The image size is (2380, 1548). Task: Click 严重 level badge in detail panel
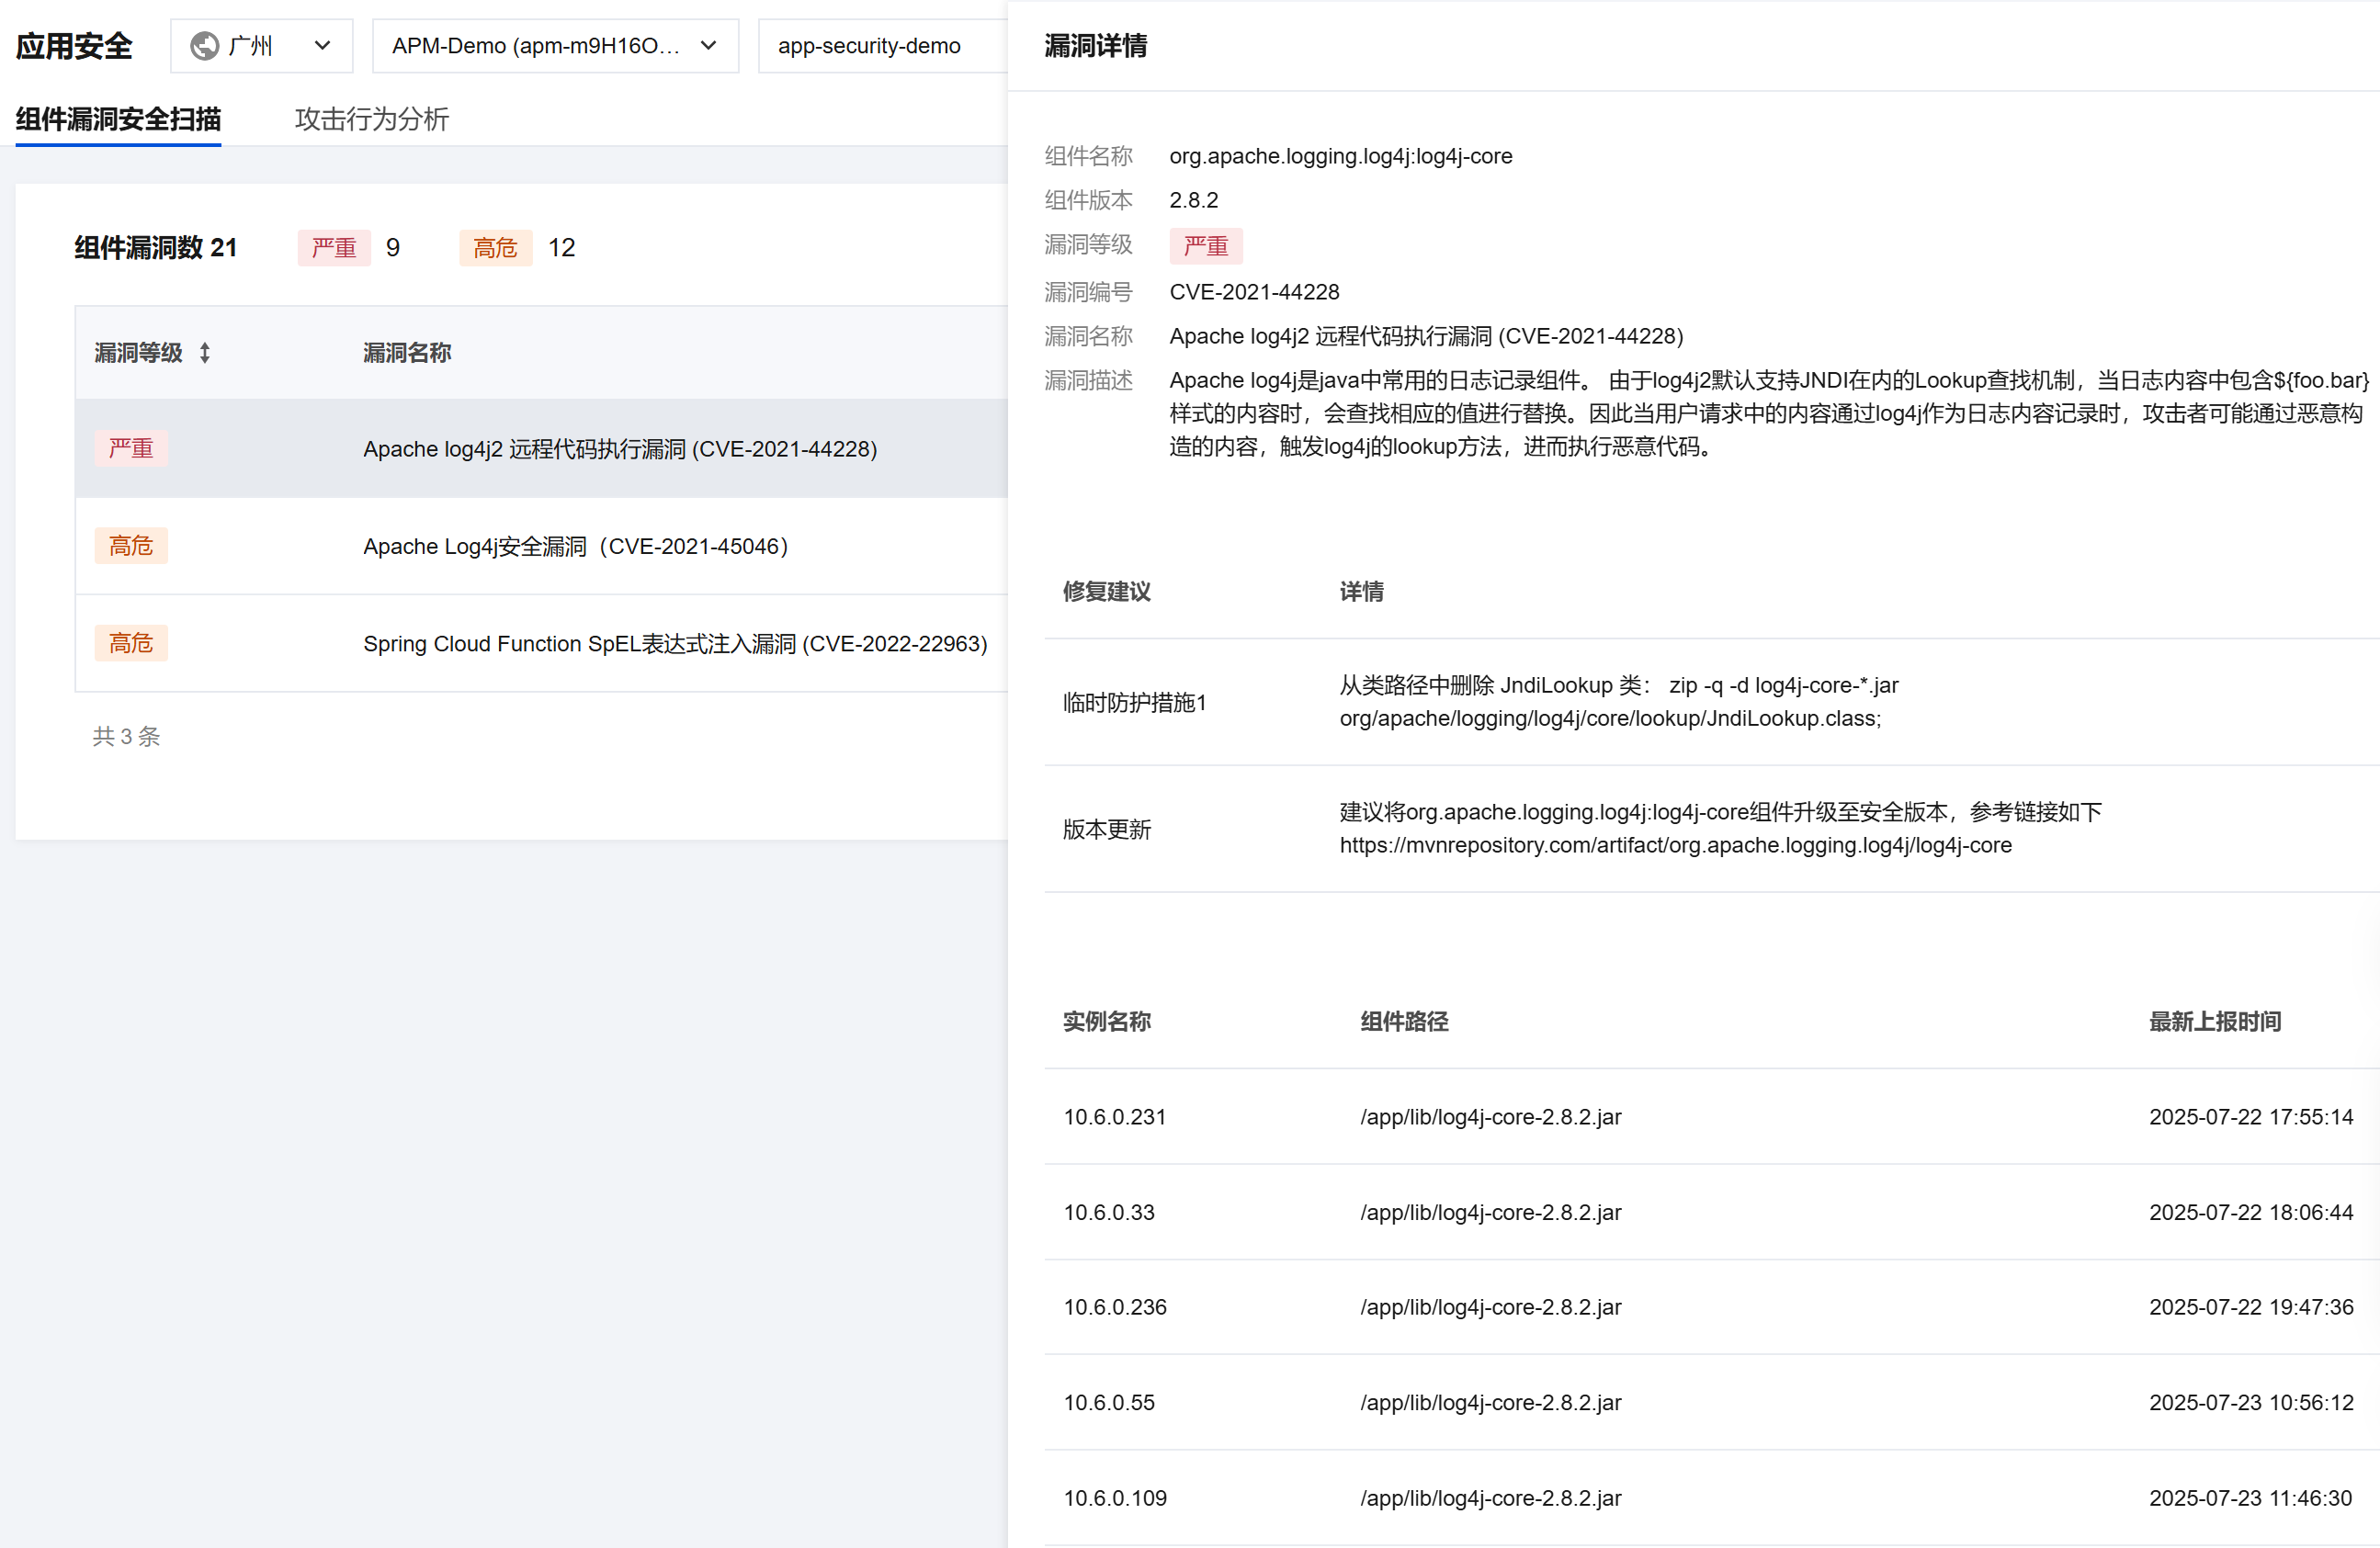pos(1205,246)
